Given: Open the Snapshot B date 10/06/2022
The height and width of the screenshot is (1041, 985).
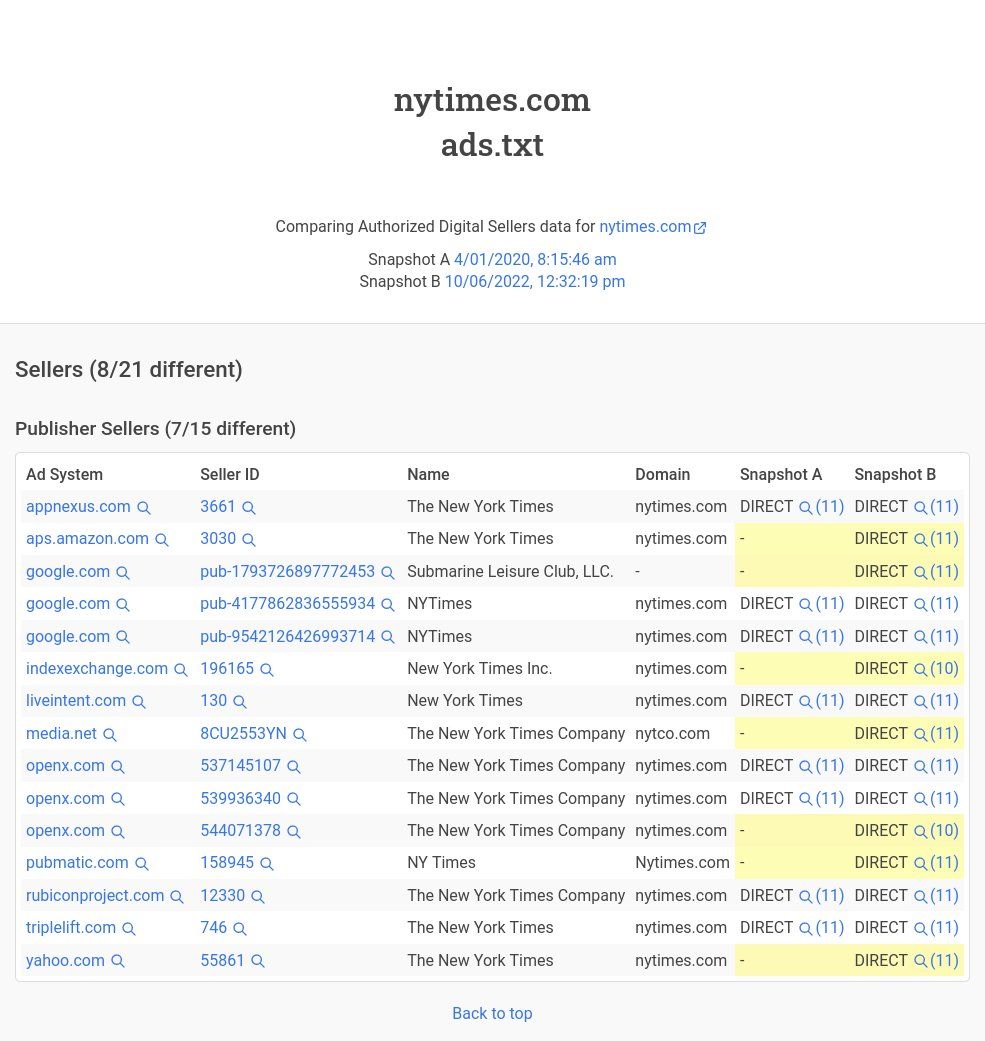Looking at the screenshot, I should coord(535,281).
